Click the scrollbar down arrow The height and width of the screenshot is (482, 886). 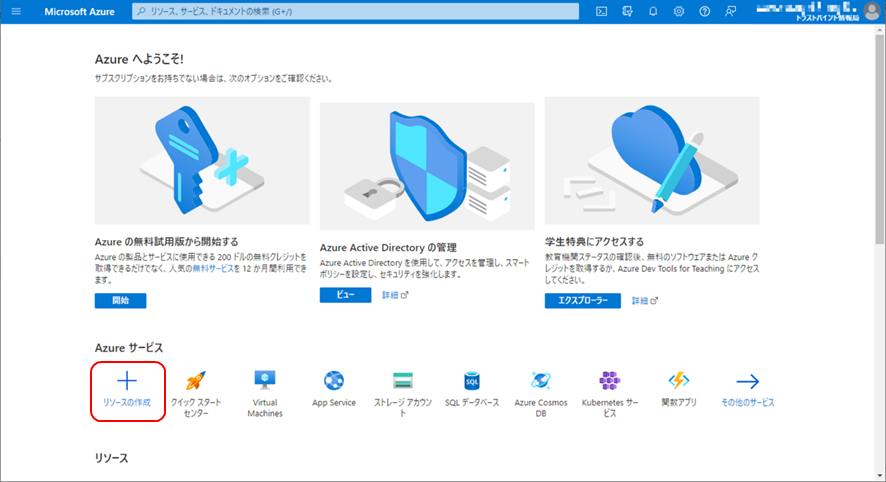tap(880, 476)
